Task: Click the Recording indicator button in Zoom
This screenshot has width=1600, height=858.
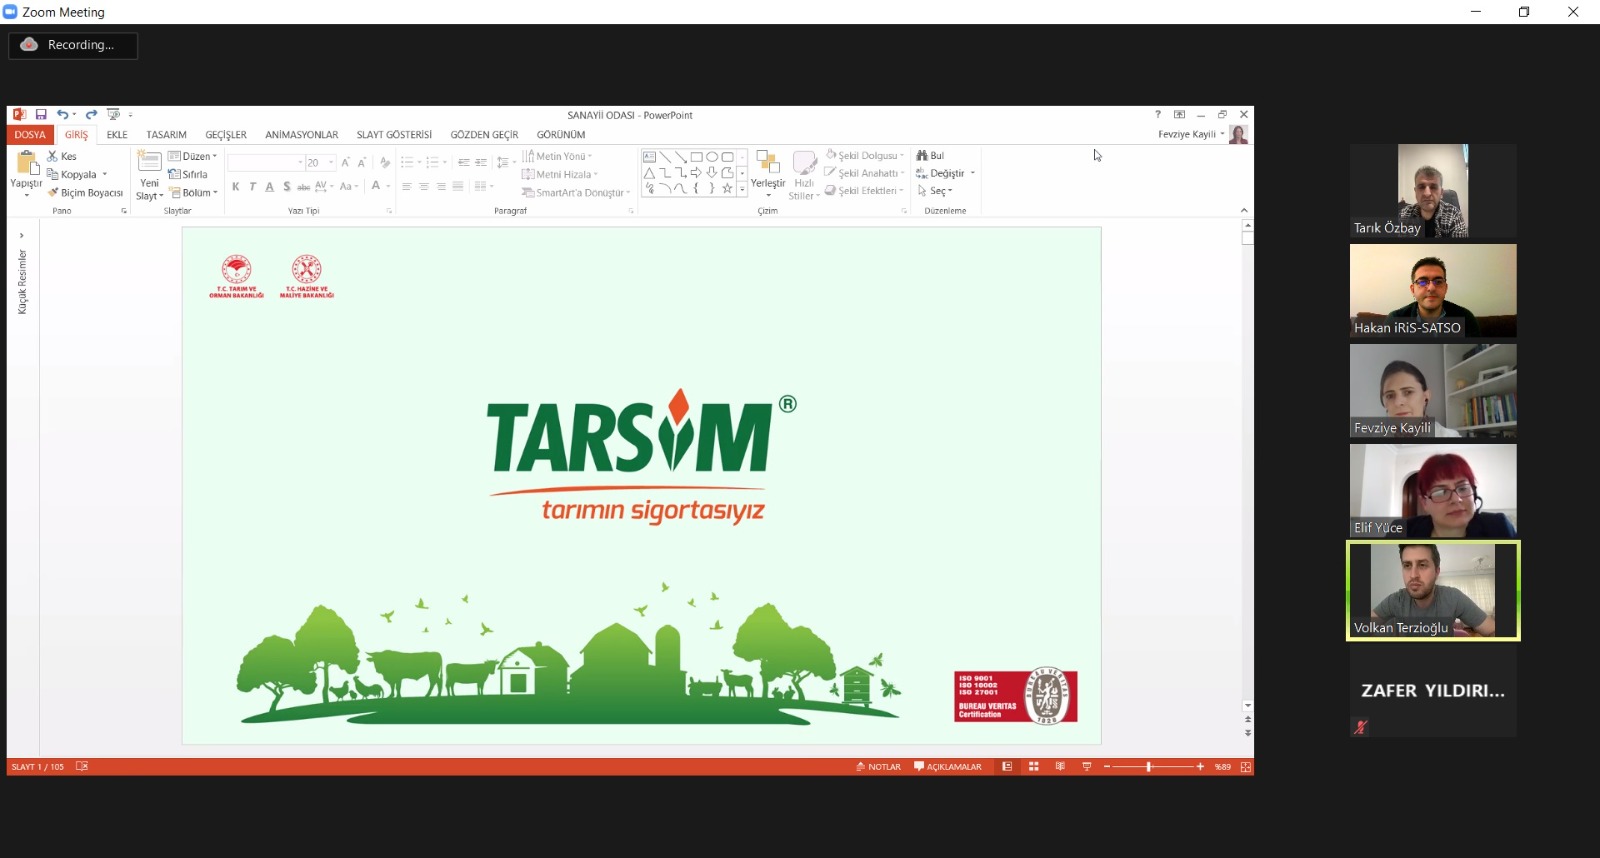Action: [72, 45]
